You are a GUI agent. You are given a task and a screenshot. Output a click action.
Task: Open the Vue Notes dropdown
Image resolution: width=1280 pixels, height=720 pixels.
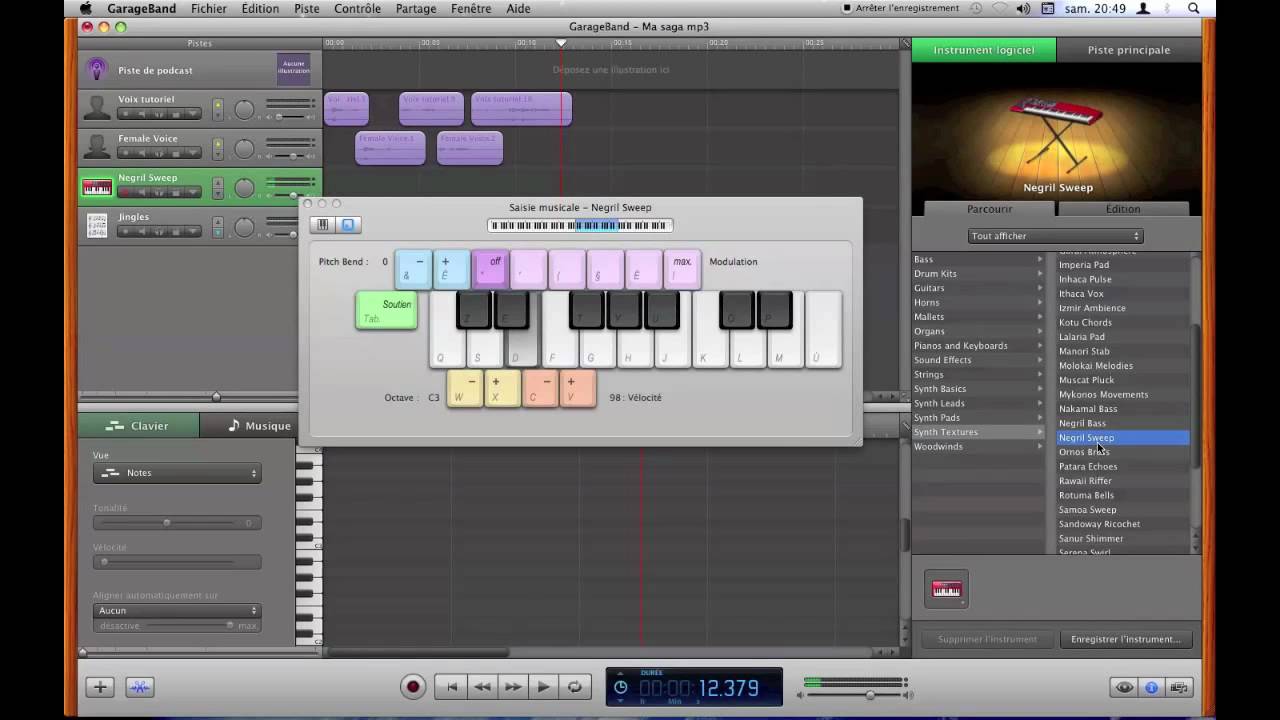point(177,473)
